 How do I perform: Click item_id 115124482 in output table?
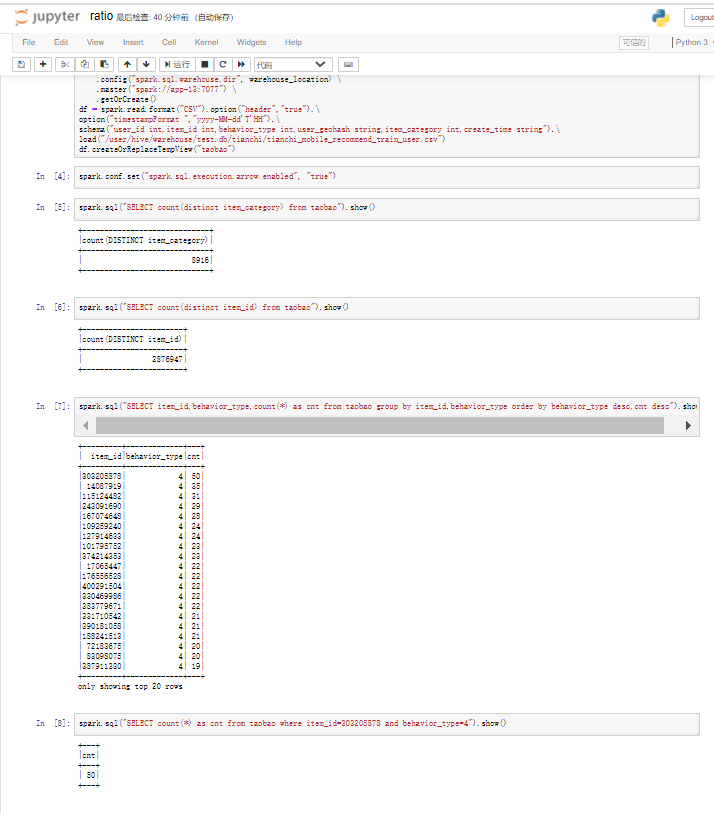click(x=102, y=496)
